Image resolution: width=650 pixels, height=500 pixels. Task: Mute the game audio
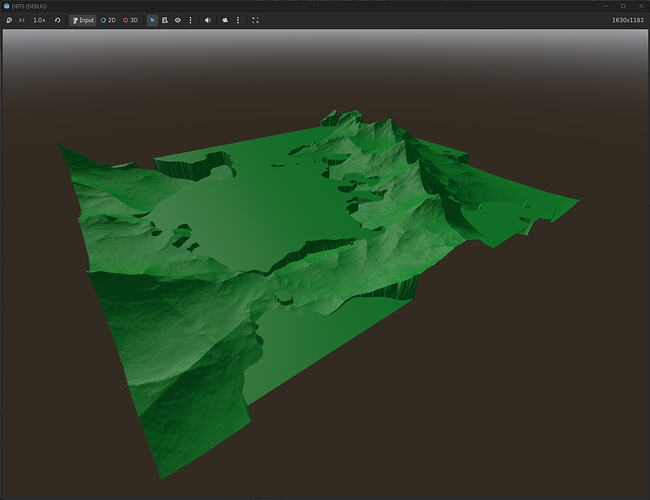208,20
